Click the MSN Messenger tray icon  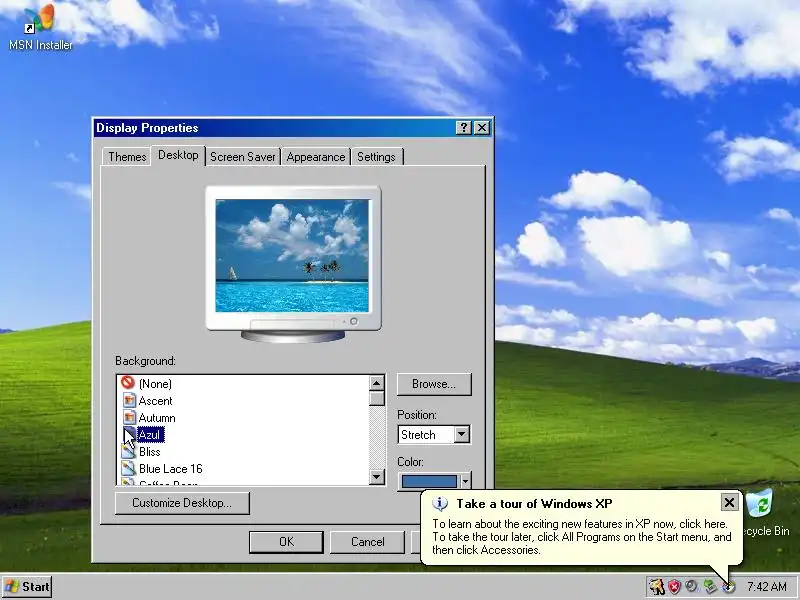click(657, 587)
